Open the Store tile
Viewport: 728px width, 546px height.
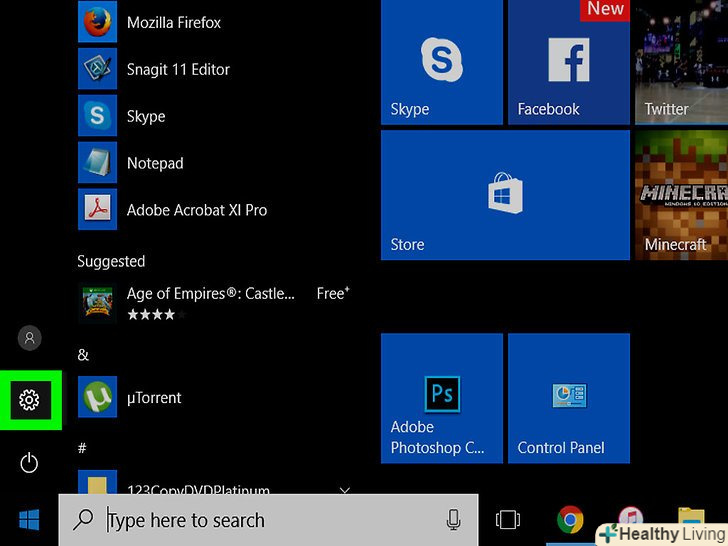505,195
